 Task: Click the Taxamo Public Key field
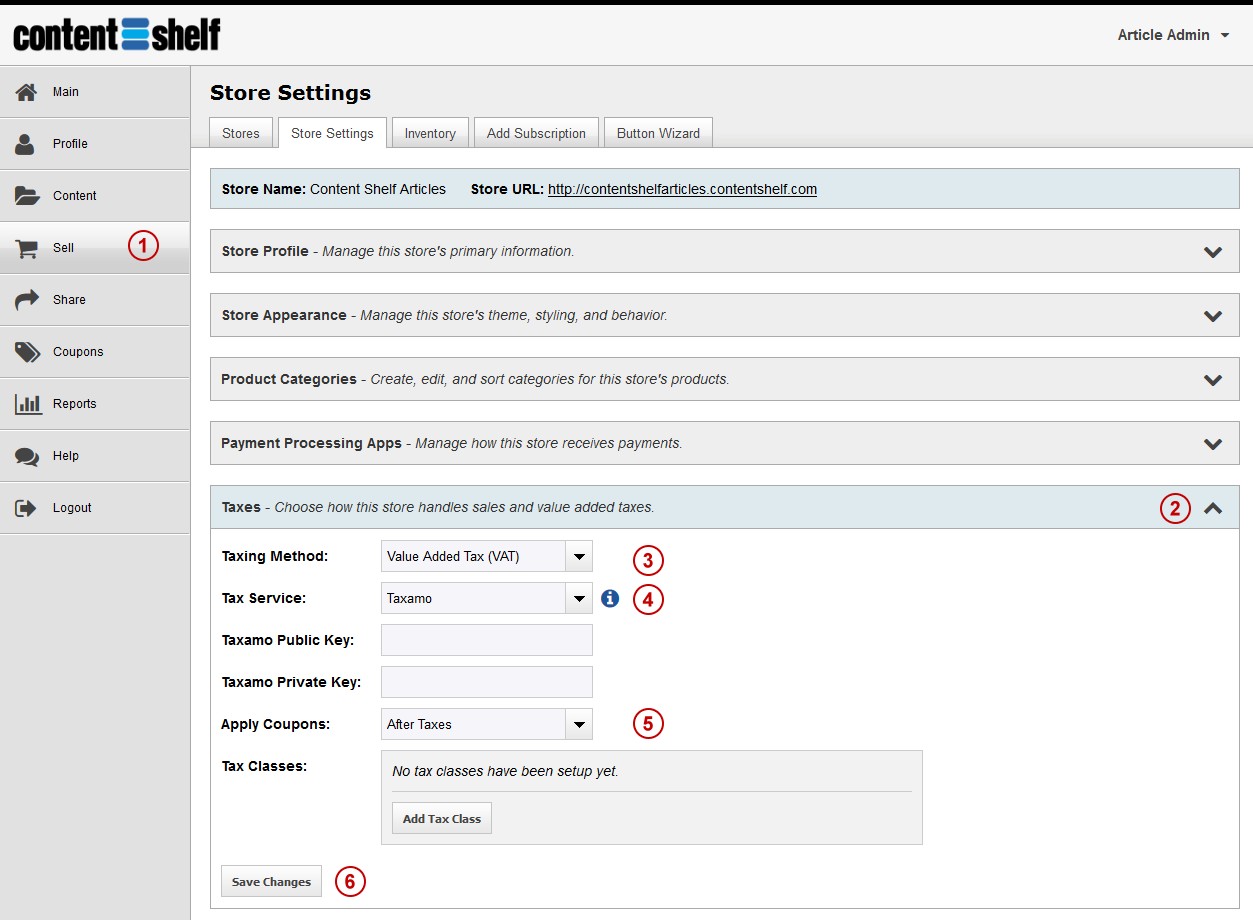487,640
